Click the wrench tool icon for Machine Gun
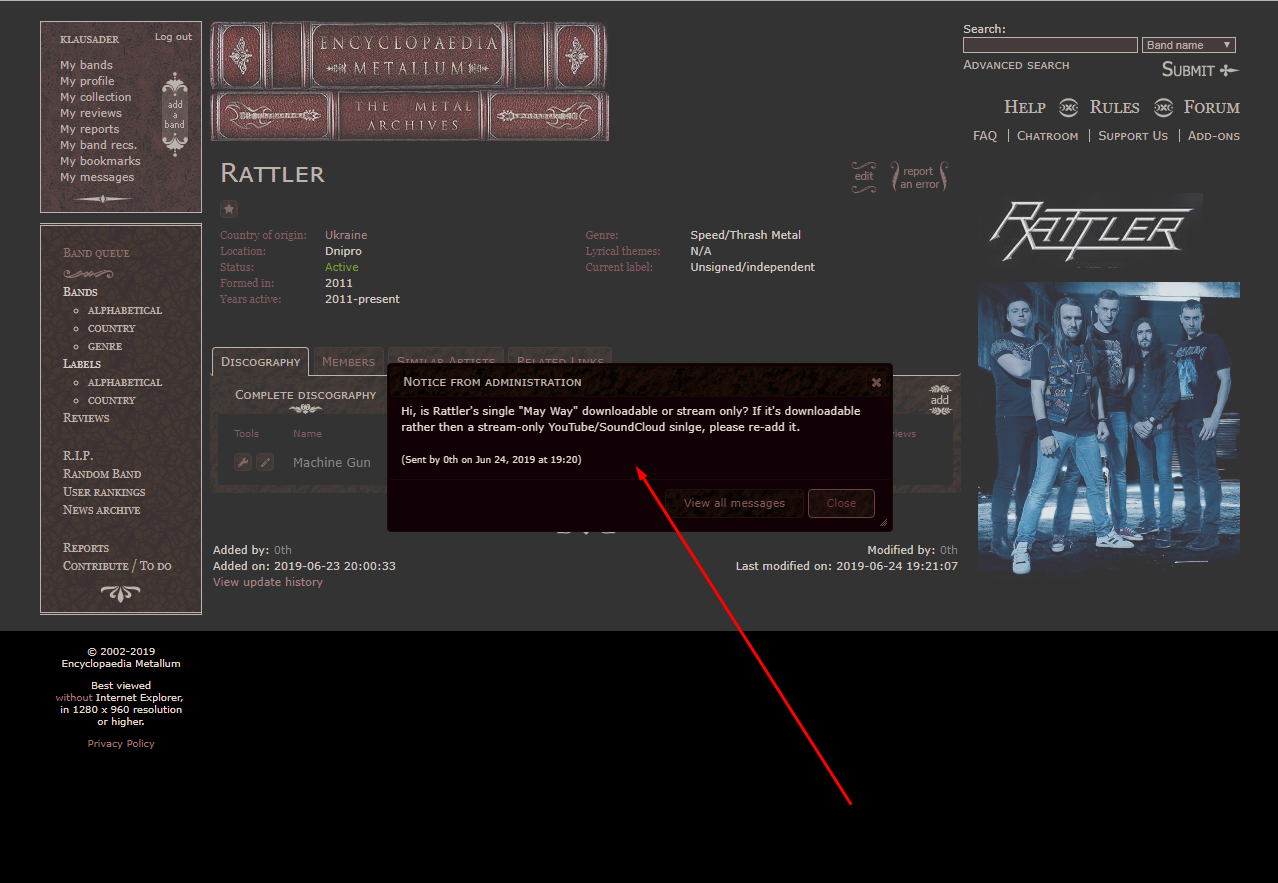Image resolution: width=1278 pixels, height=883 pixels. [242, 462]
